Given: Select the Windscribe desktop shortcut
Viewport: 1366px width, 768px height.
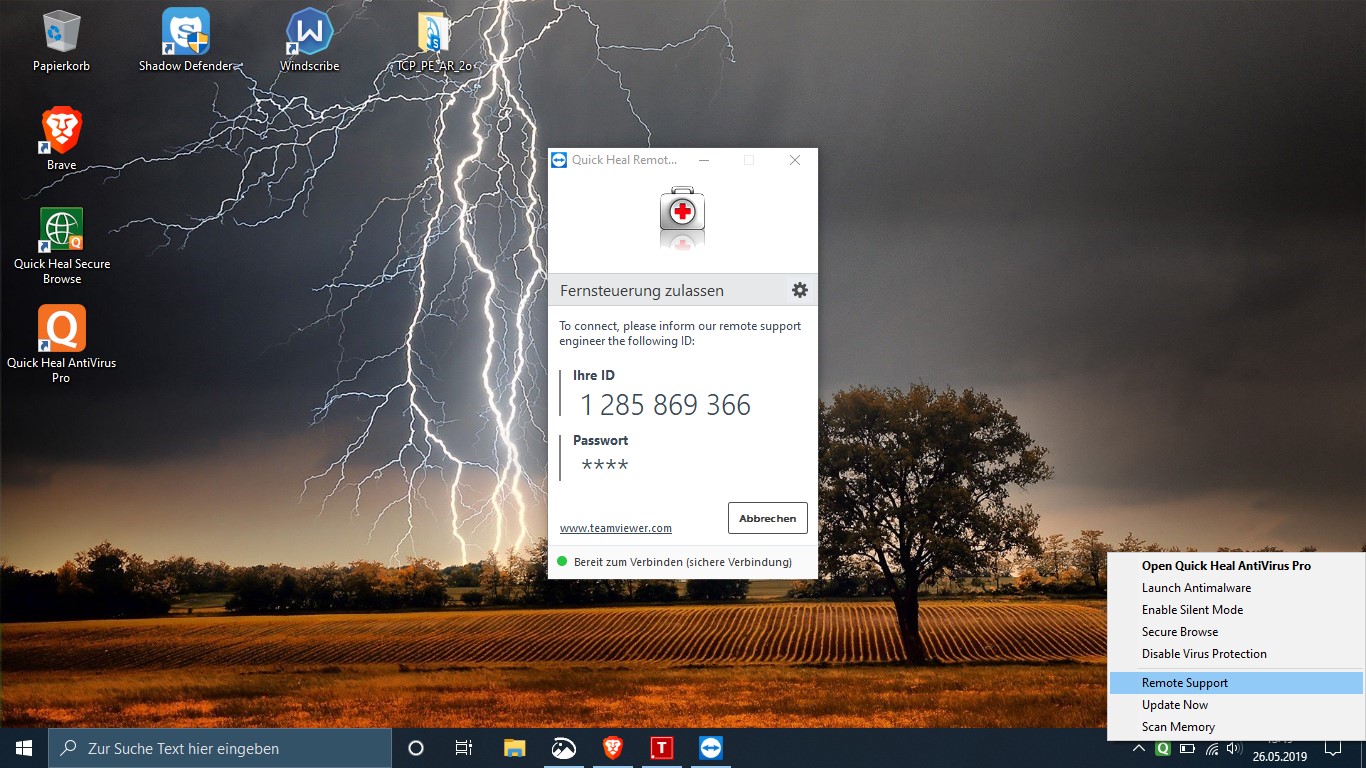Looking at the screenshot, I should pyautogui.click(x=309, y=40).
